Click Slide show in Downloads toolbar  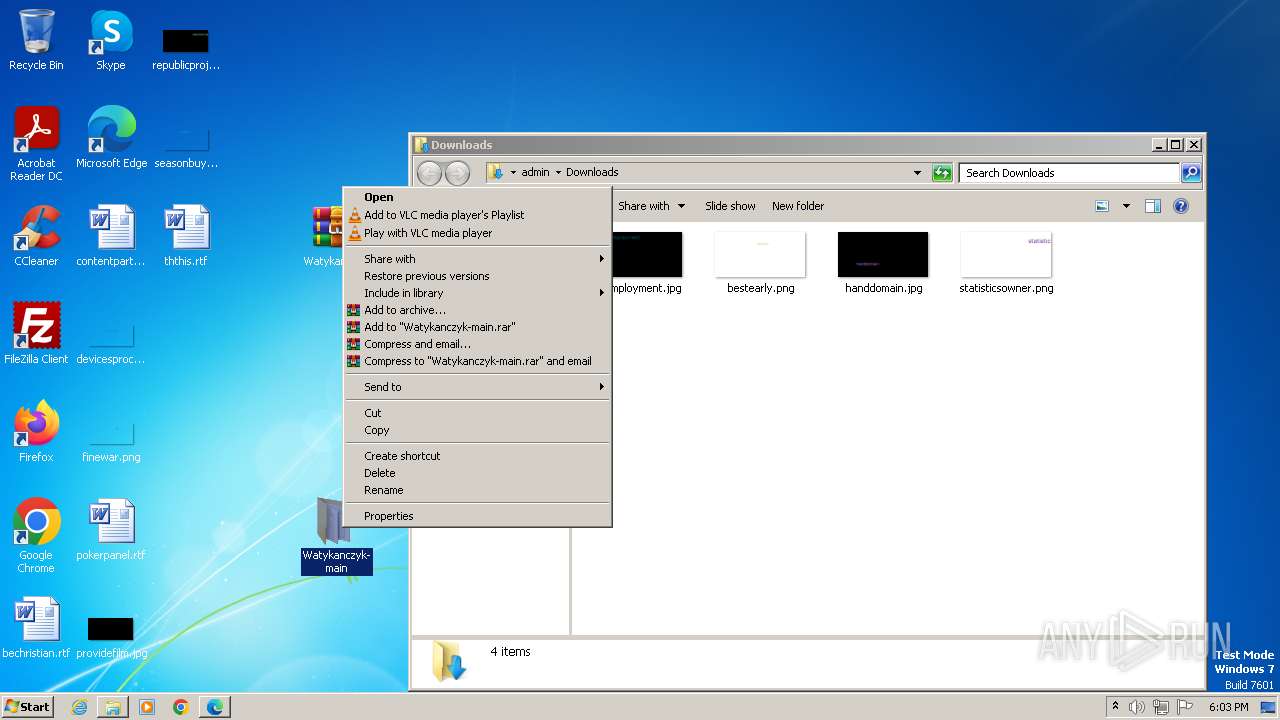tap(730, 206)
